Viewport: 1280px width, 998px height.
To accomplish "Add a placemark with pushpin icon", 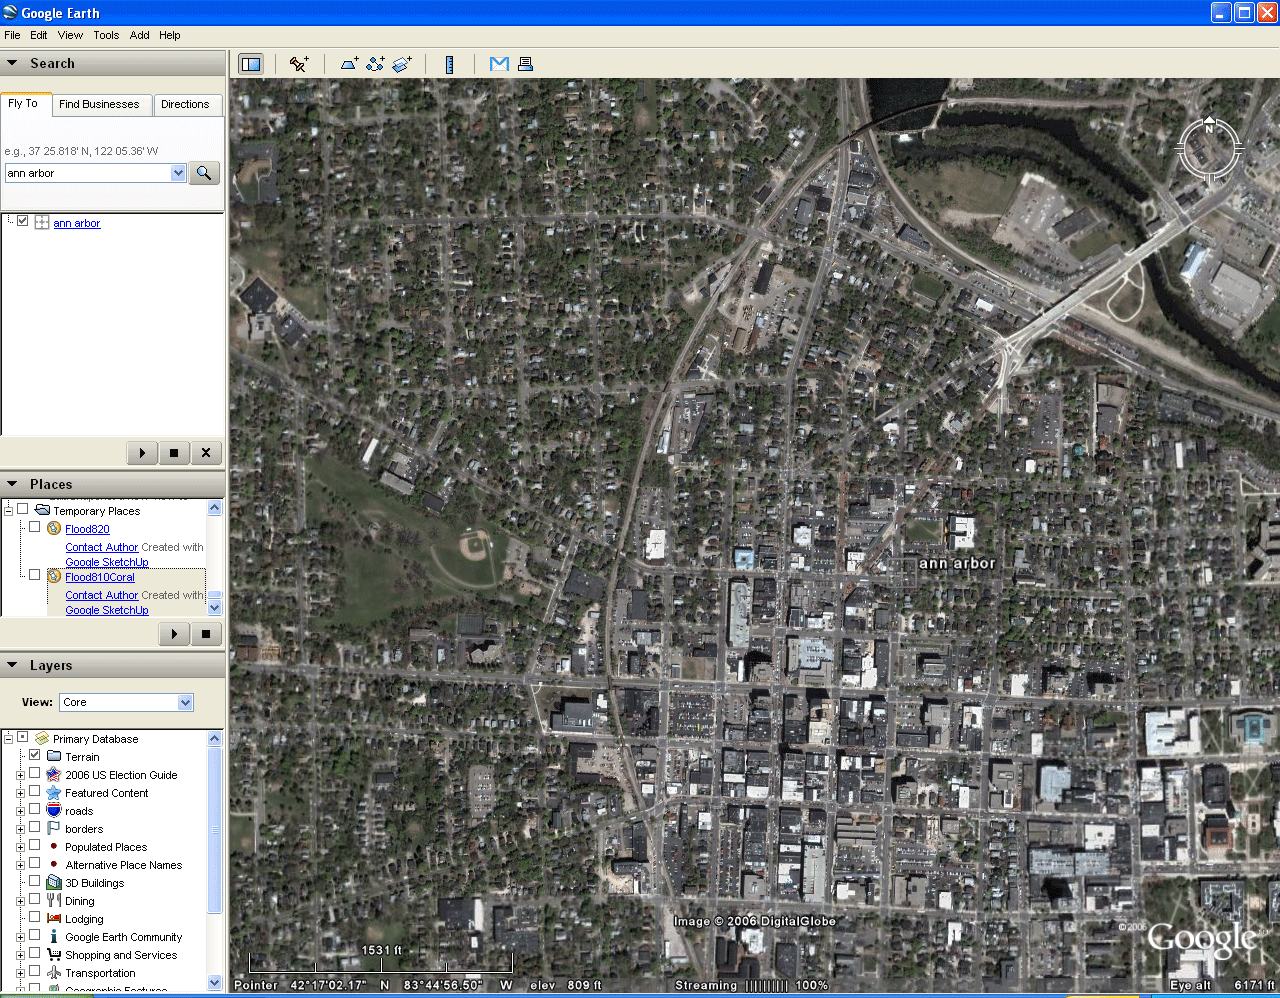I will click(x=299, y=64).
